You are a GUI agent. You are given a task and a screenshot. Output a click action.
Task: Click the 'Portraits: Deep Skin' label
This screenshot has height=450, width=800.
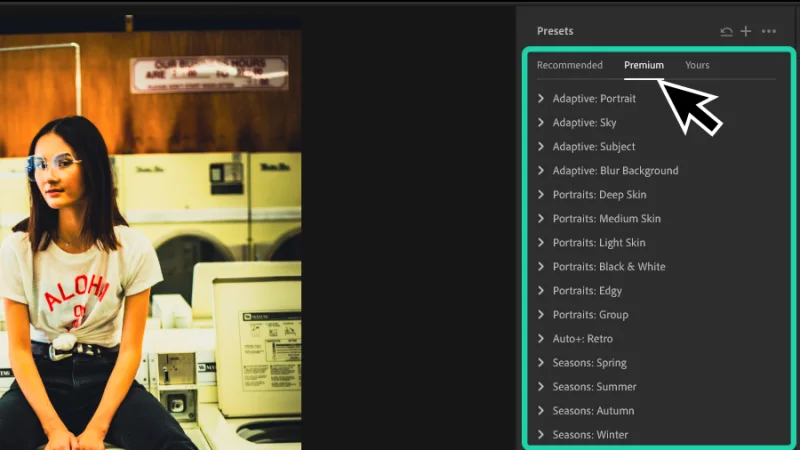[x=599, y=194]
